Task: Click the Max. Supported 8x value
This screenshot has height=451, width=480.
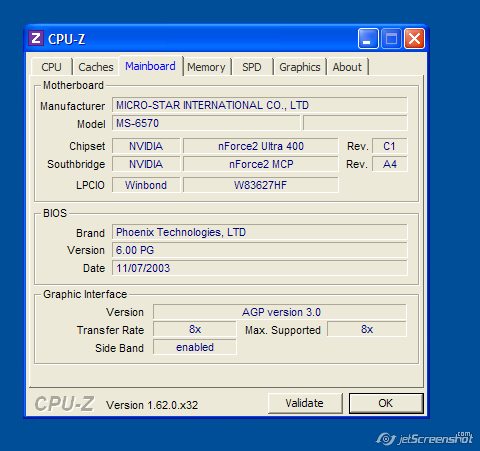Action: 367,329
